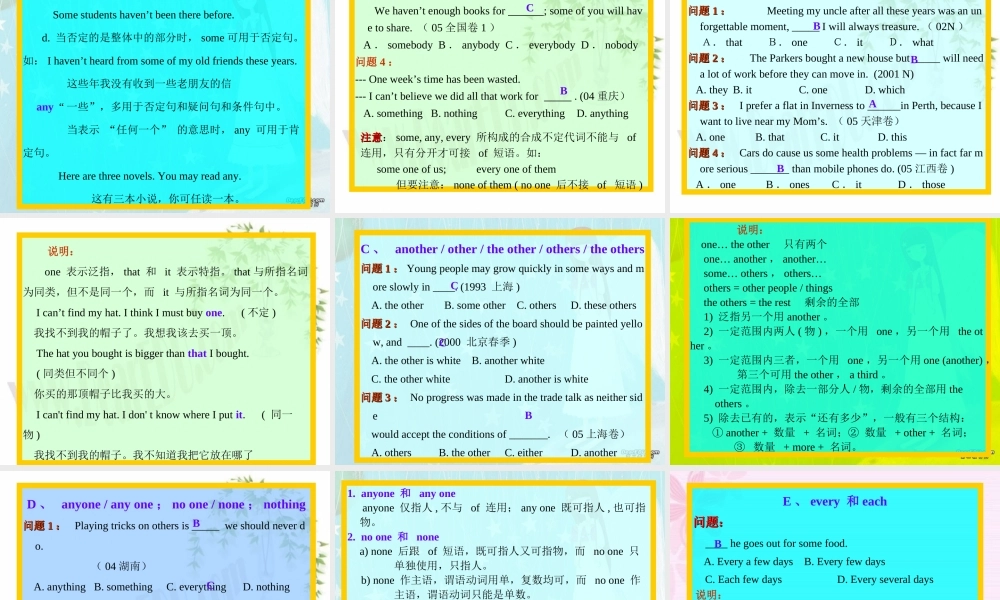Viewport: 1000px width, 600px height.
Task: Click the option 'C. Each few days'
Action: [x=743, y=580]
